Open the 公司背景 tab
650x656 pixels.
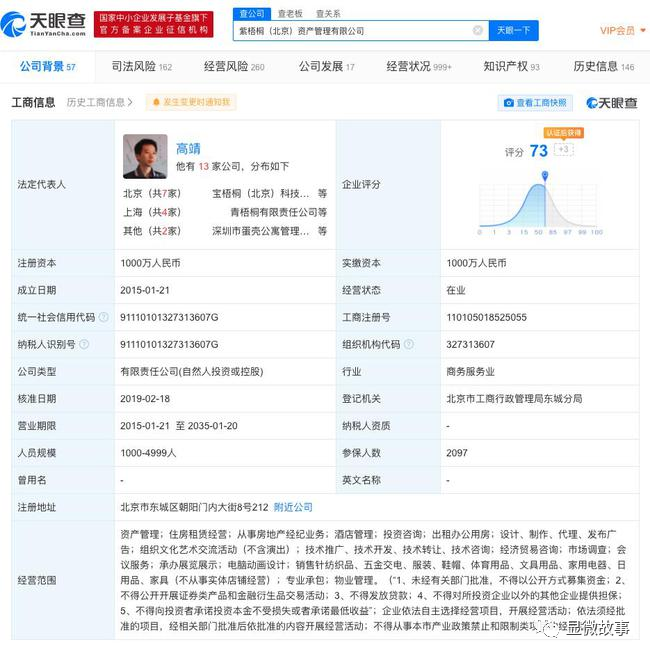48,67
